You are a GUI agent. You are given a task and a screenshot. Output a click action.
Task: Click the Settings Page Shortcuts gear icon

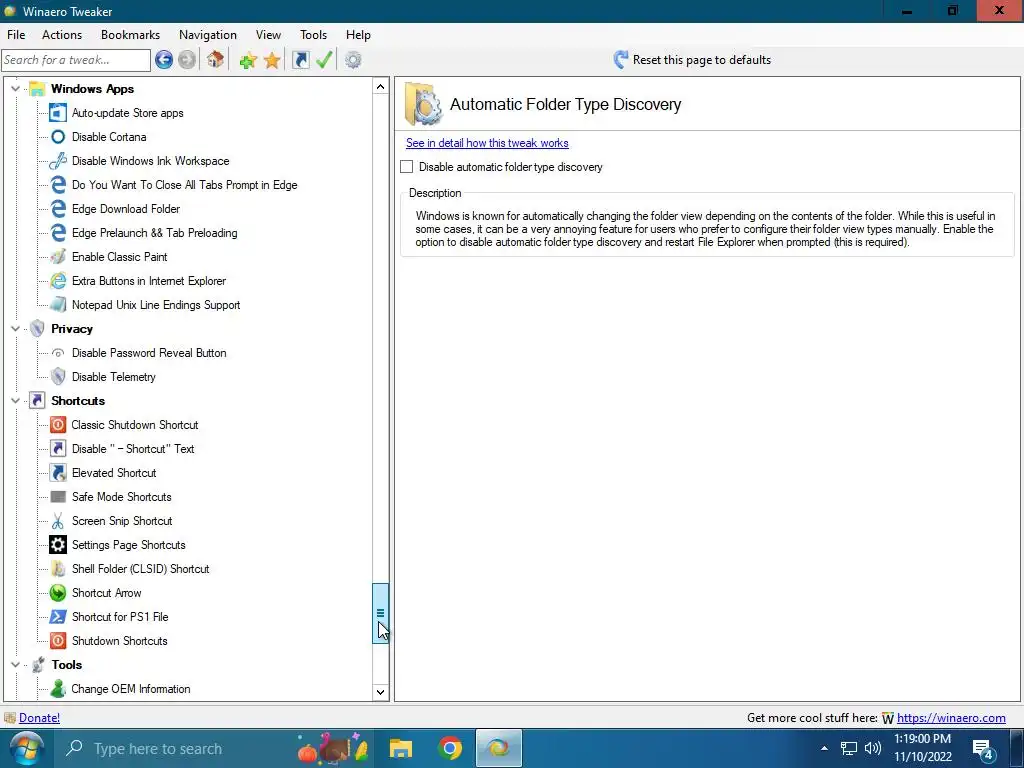pyautogui.click(x=58, y=545)
